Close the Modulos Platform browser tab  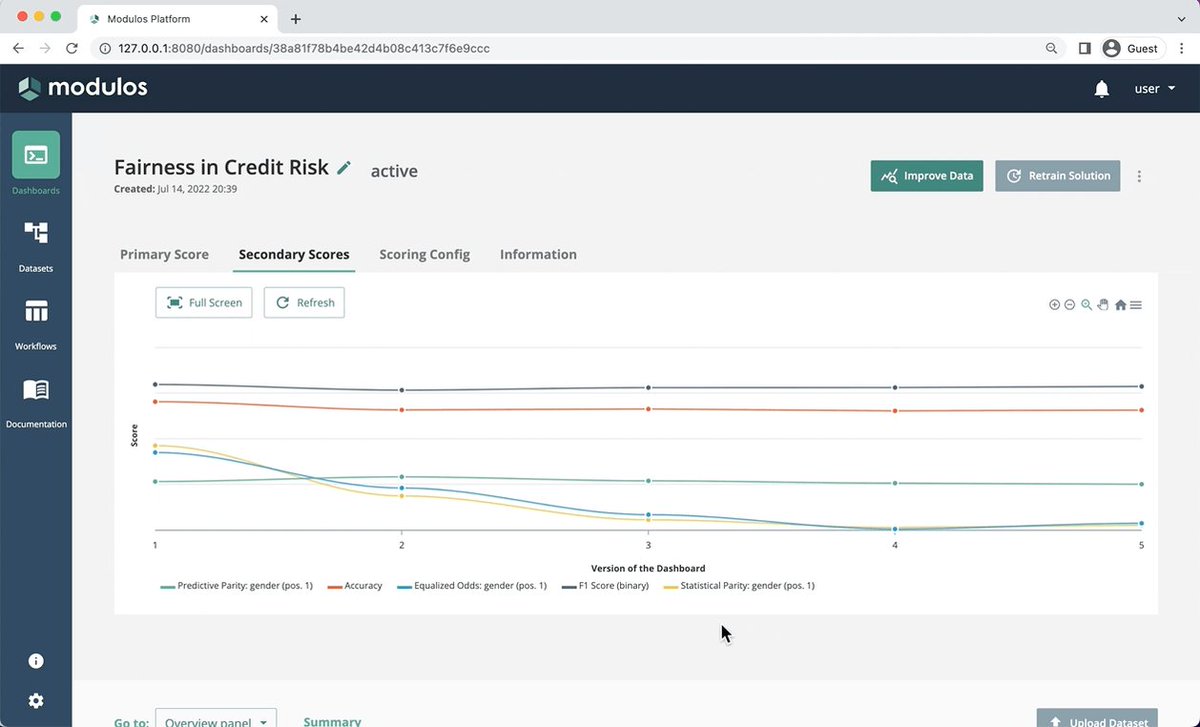265,19
